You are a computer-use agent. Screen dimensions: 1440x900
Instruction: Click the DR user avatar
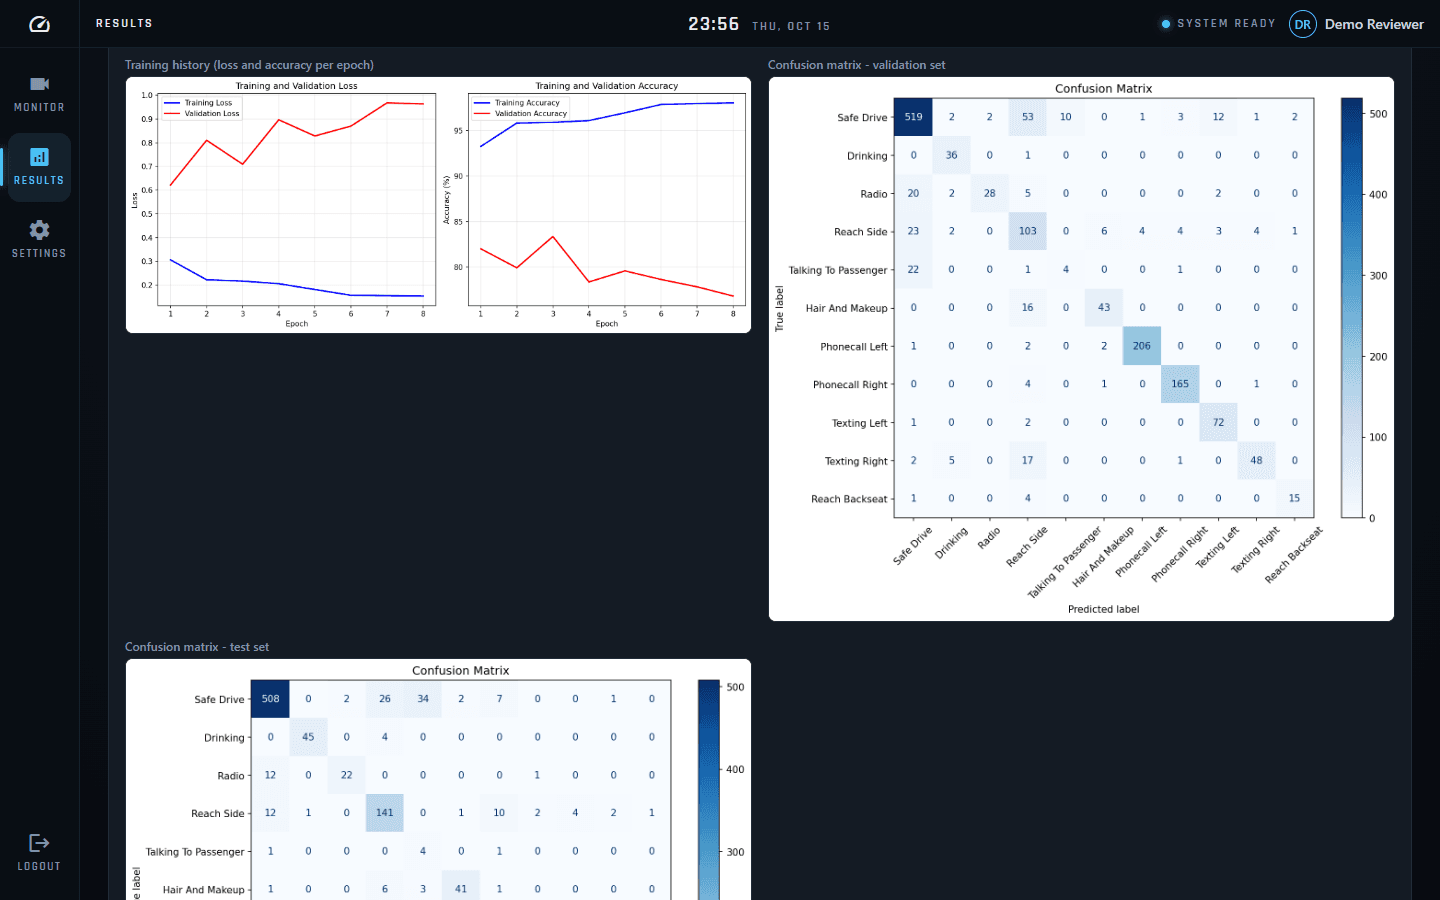pyautogui.click(x=1303, y=24)
